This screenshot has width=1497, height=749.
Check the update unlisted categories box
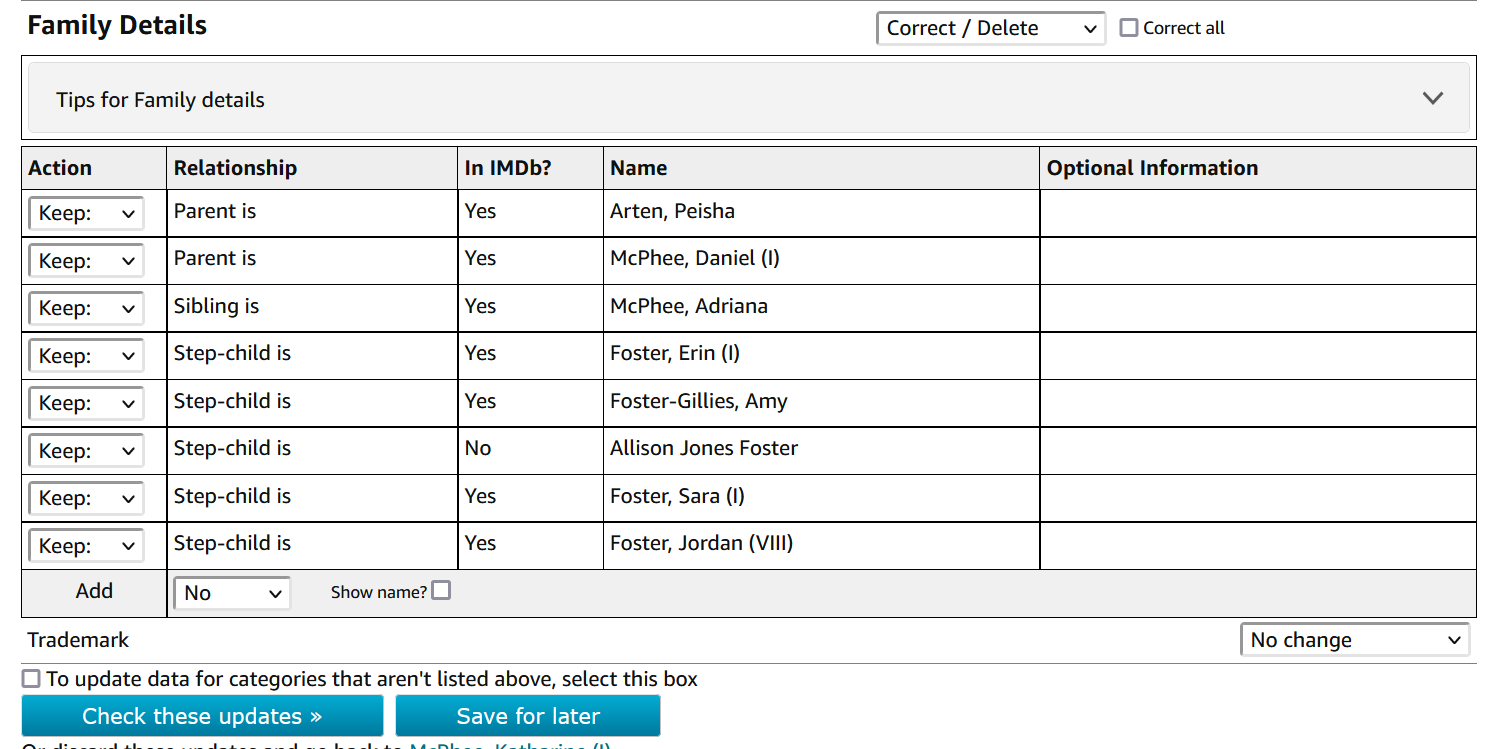32,679
